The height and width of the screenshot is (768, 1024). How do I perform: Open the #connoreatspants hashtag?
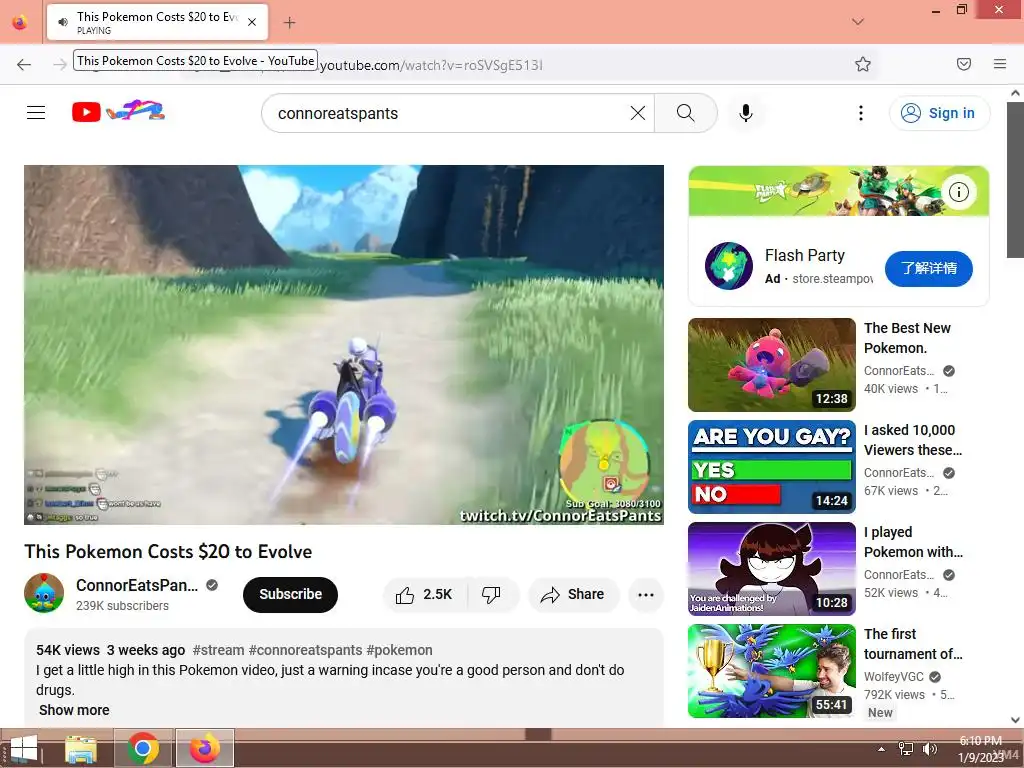point(305,650)
